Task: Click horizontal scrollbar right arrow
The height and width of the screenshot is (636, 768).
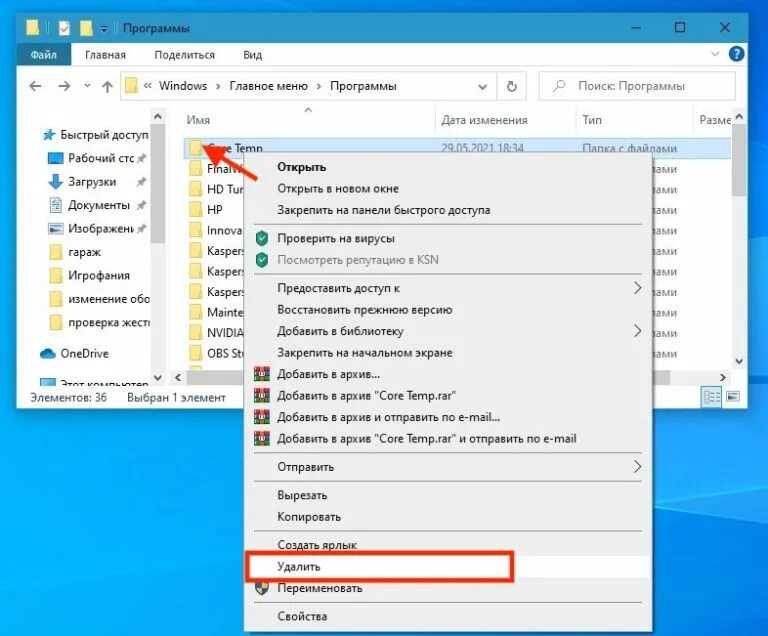Action: [x=722, y=377]
